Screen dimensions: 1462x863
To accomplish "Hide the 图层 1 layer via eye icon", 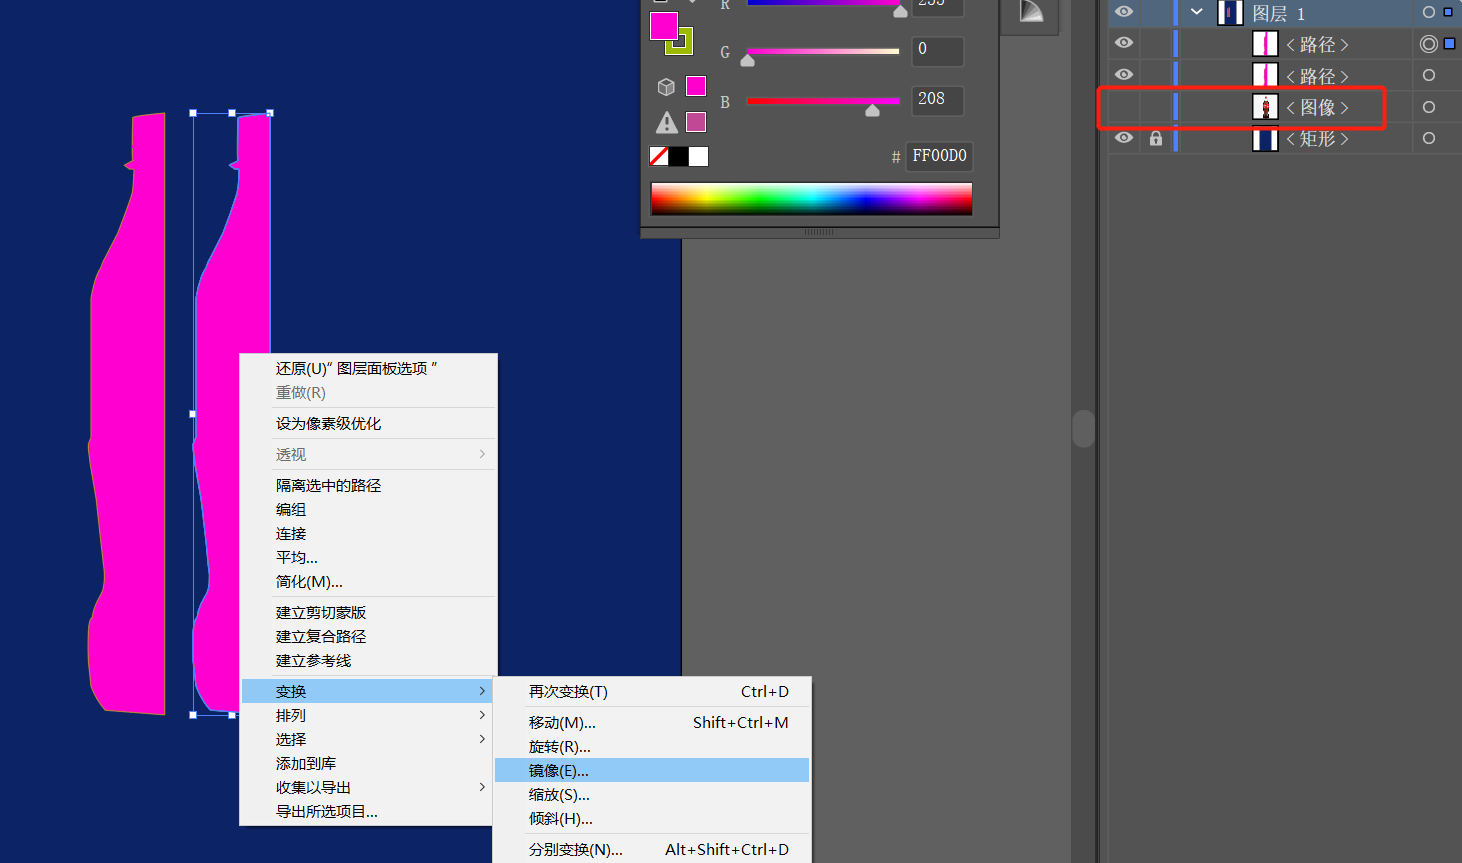I will coord(1124,12).
